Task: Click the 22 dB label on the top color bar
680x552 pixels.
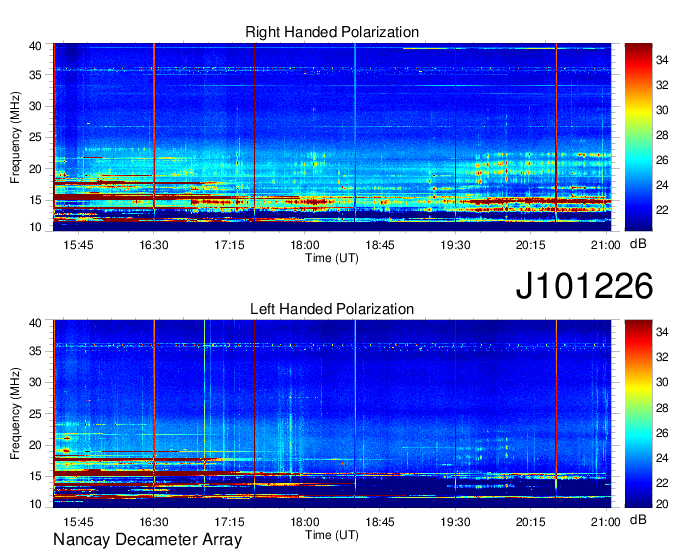Action: [x=662, y=211]
